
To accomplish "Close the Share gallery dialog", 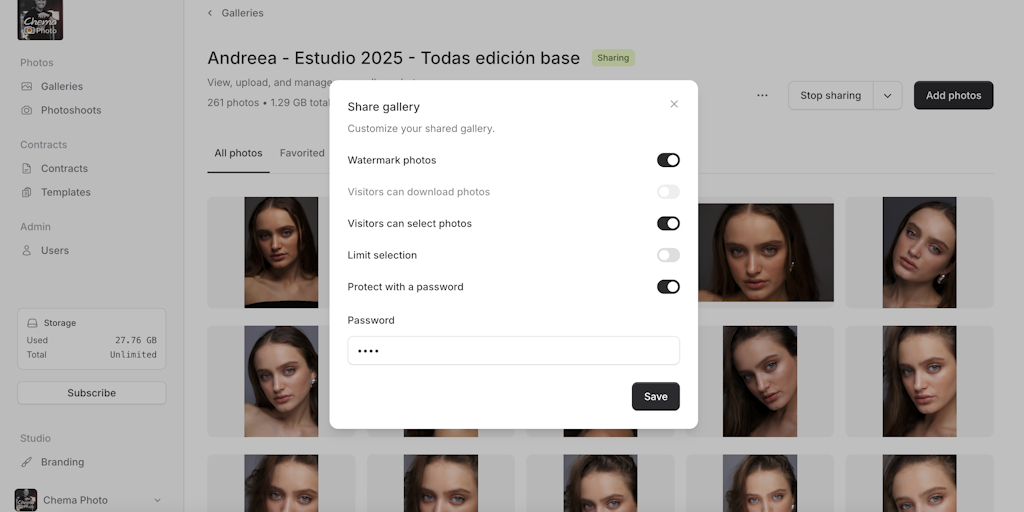I will click(674, 104).
